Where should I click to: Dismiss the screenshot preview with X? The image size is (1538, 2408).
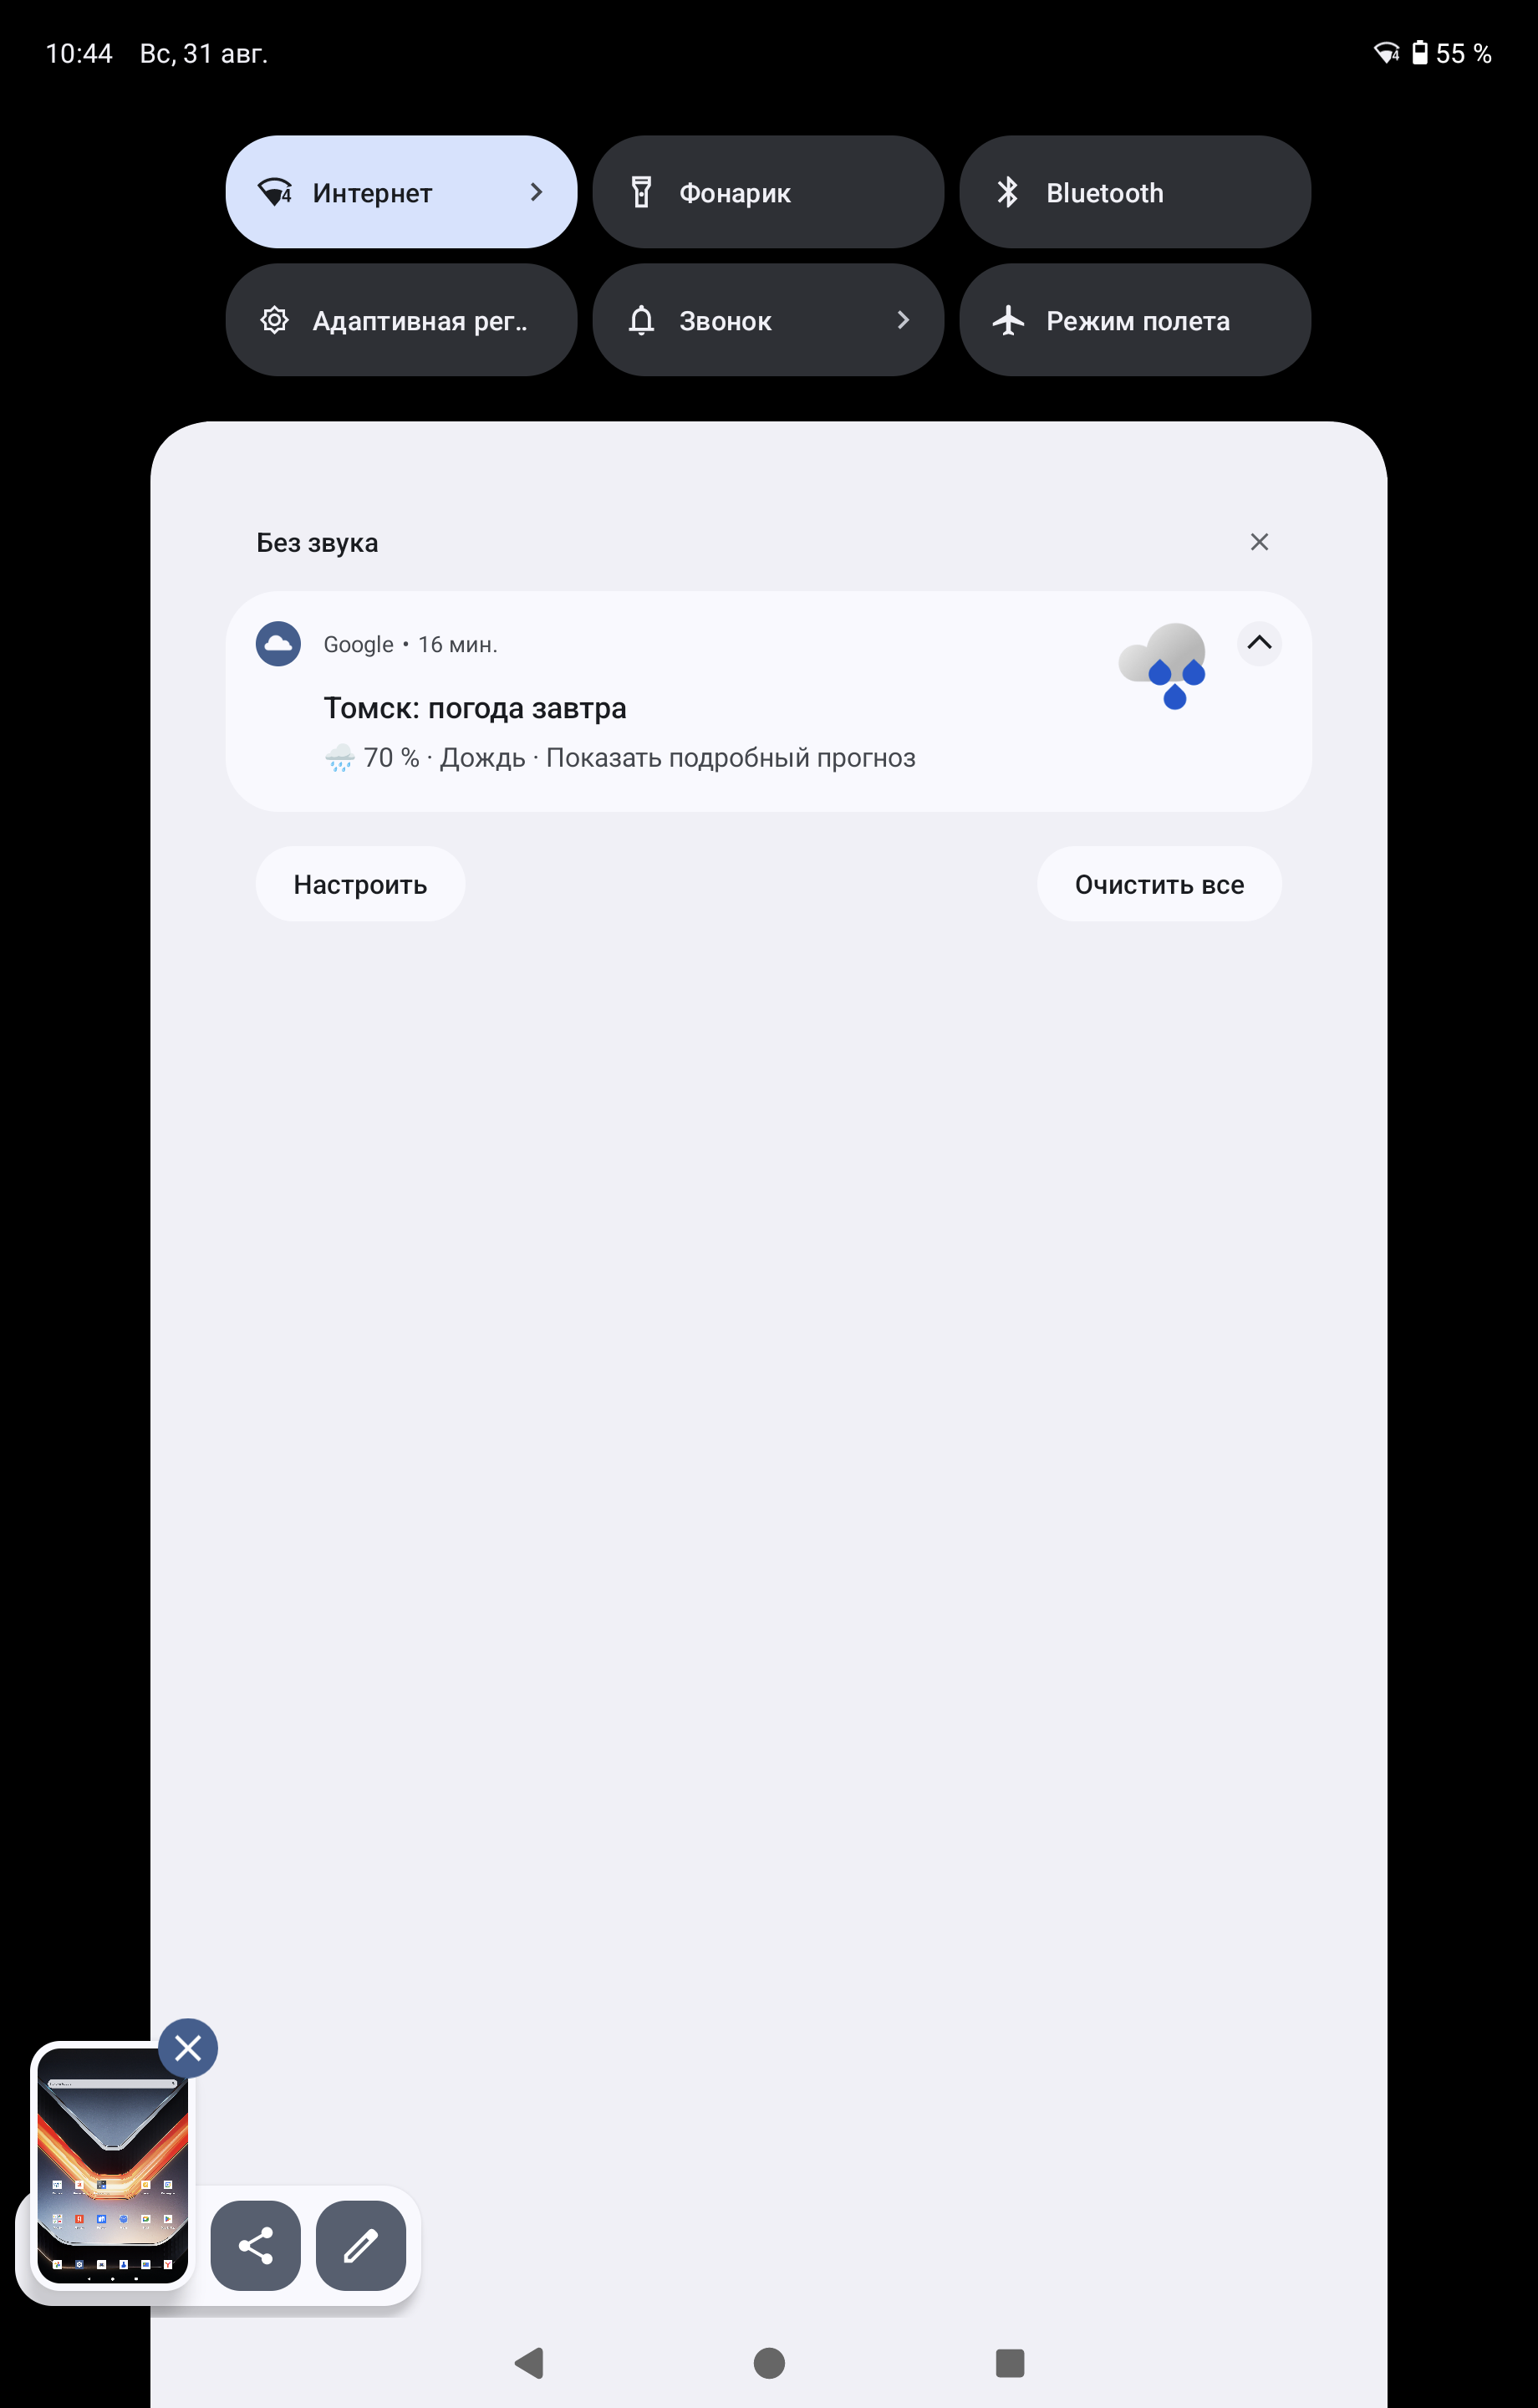[188, 2048]
